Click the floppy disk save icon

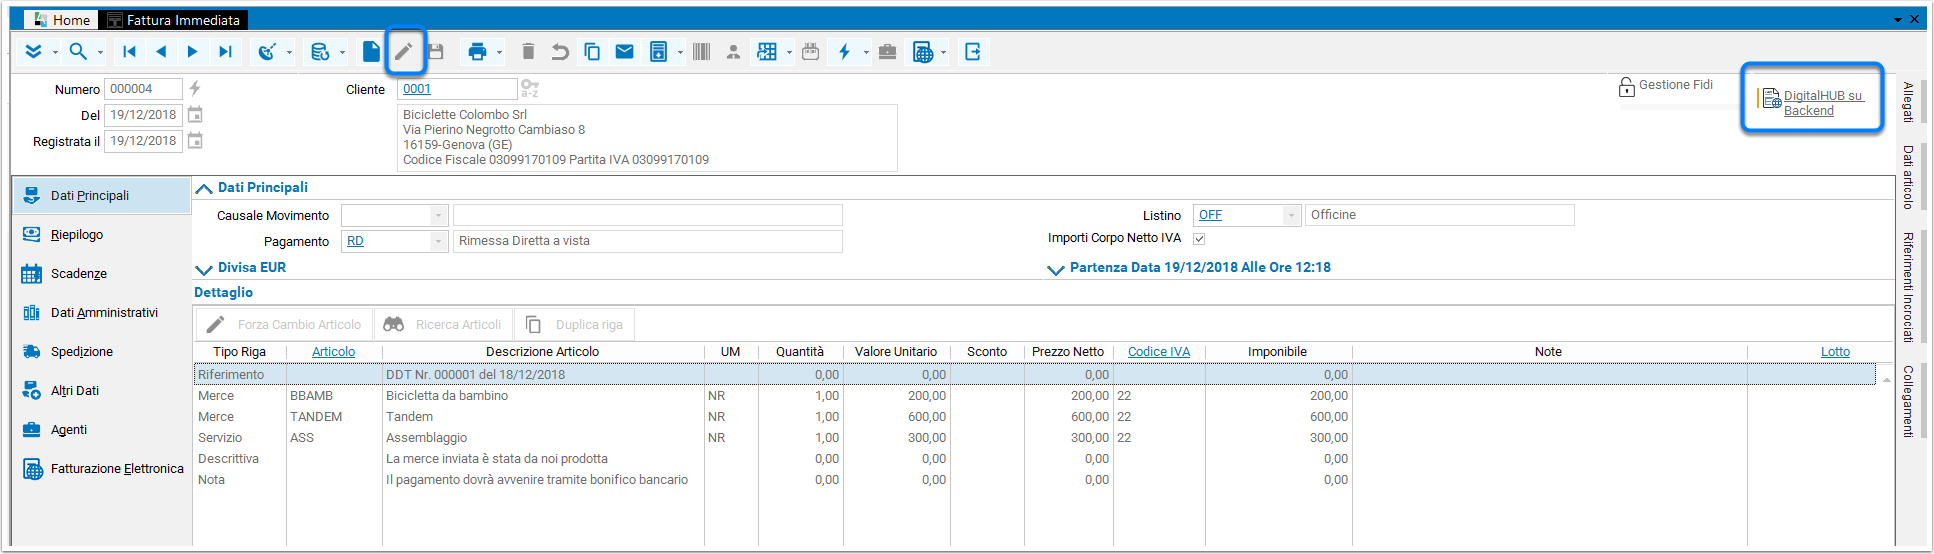[x=436, y=52]
